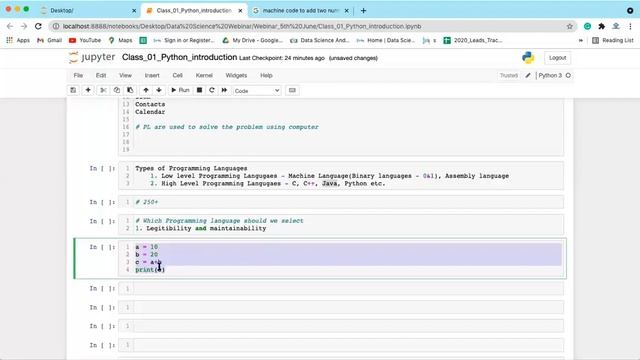
Task: Interrupt the kernel with stop icon
Action: click(199, 90)
